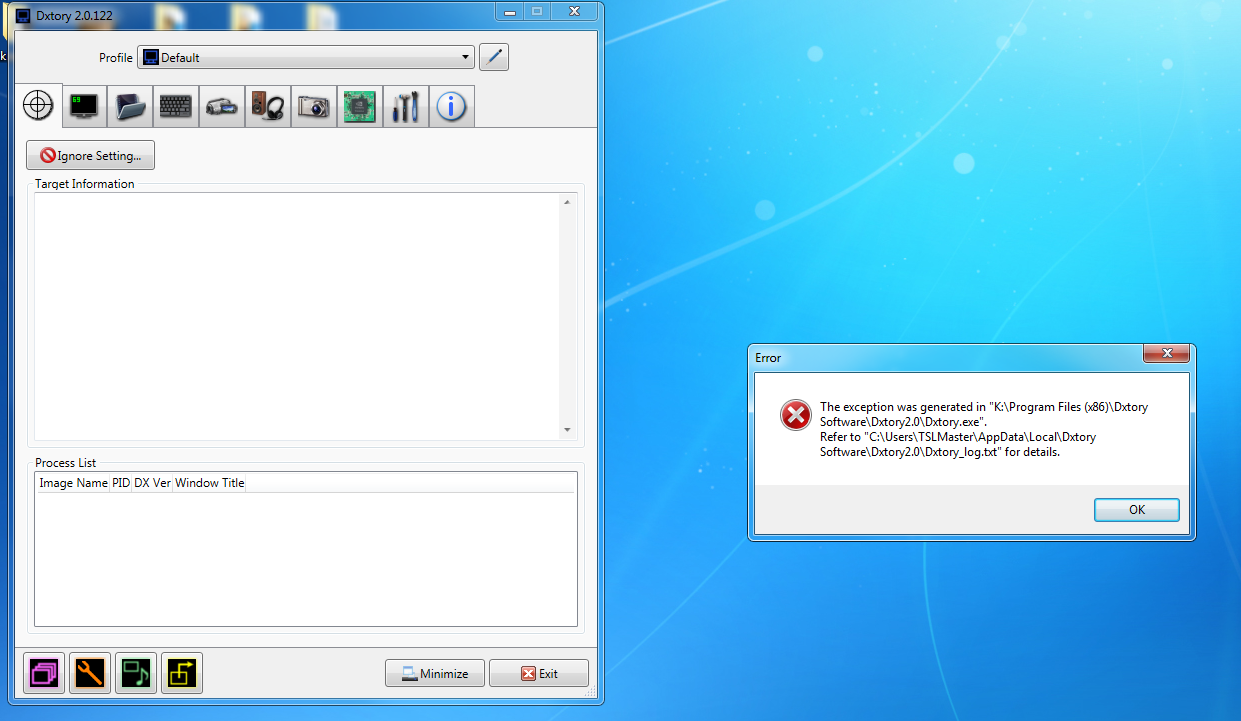Click the DX Ver column header
Screen dimensions: 1241x721
pos(152,483)
